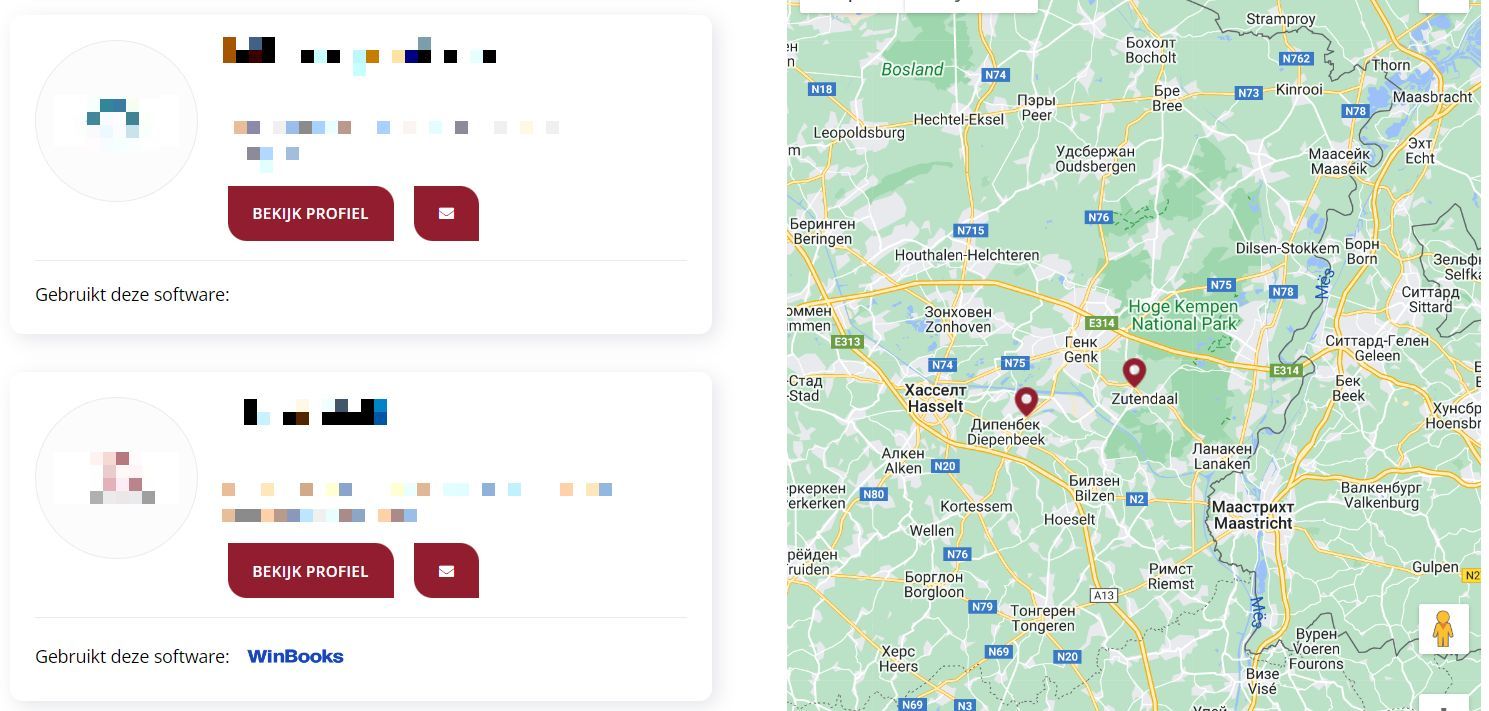Image resolution: width=1489 pixels, height=711 pixels.
Task: Click envelope icon on second listing
Action: pos(446,570)
